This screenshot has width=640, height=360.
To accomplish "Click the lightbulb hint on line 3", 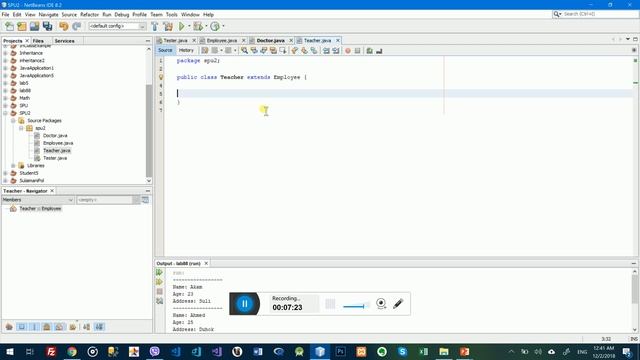I will (161, 77).
